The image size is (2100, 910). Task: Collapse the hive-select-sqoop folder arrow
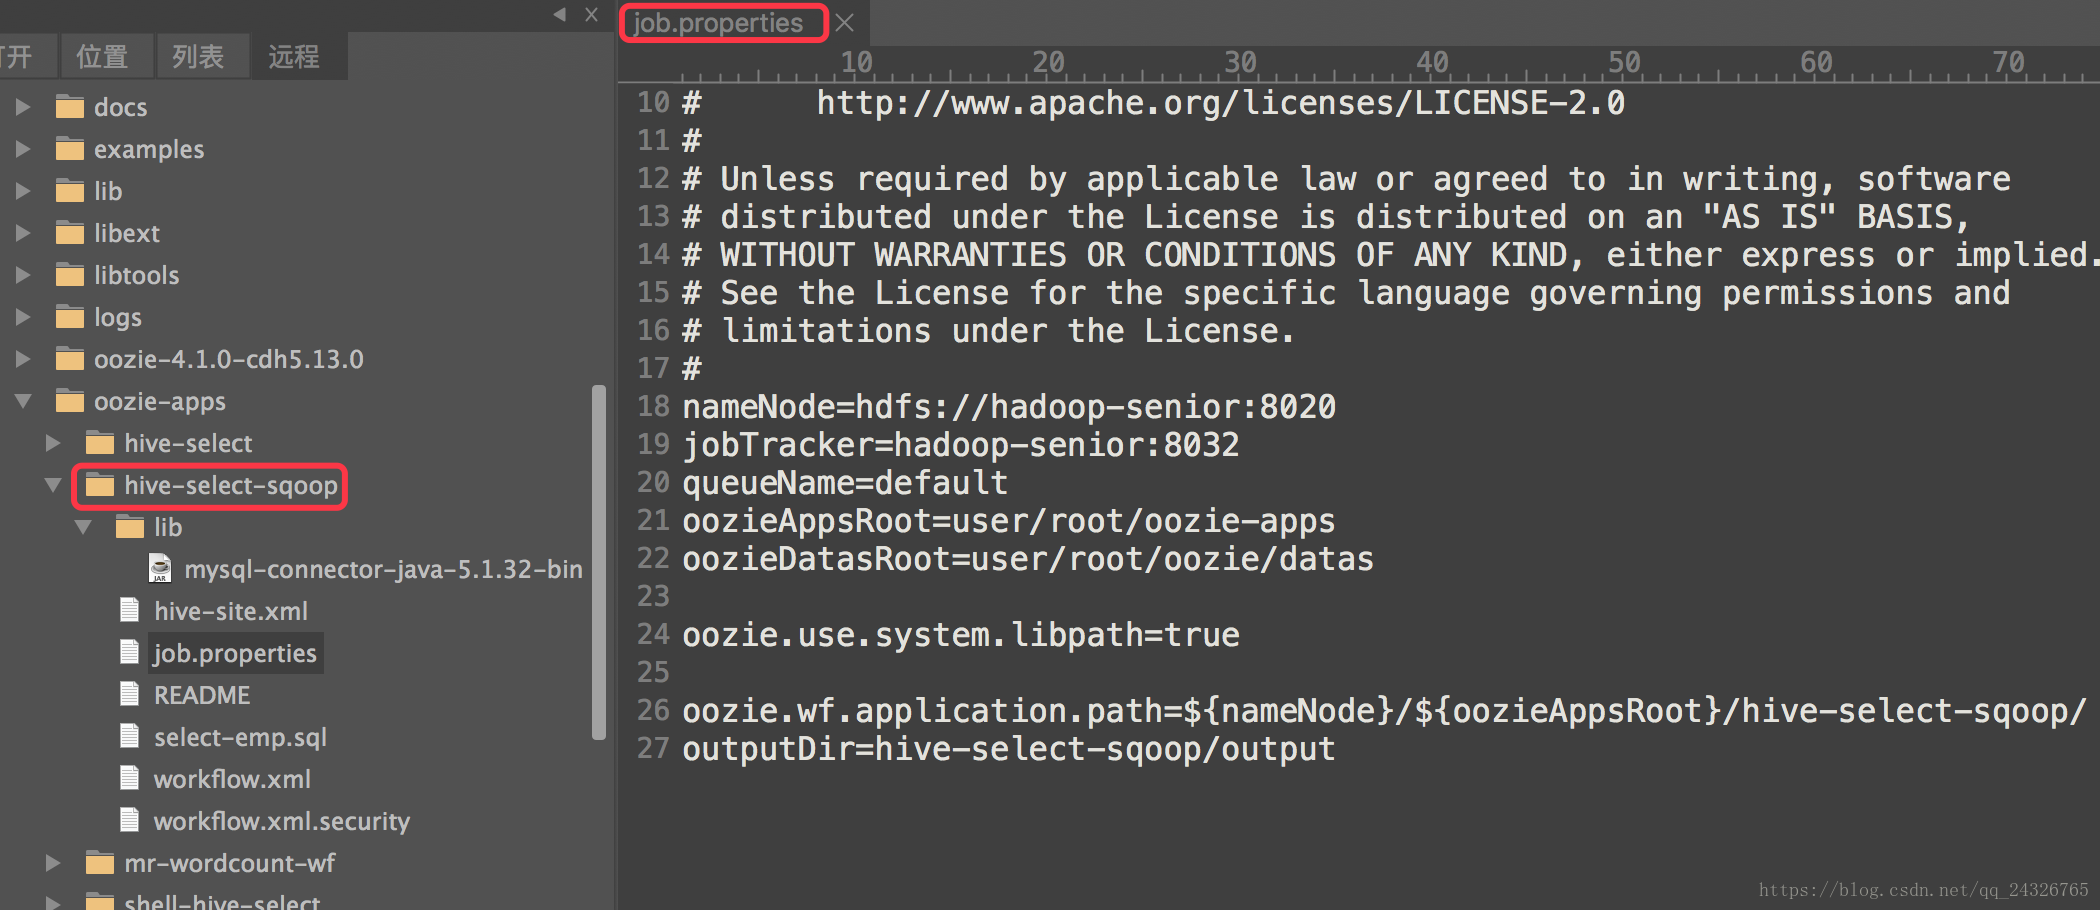(53, 485)
